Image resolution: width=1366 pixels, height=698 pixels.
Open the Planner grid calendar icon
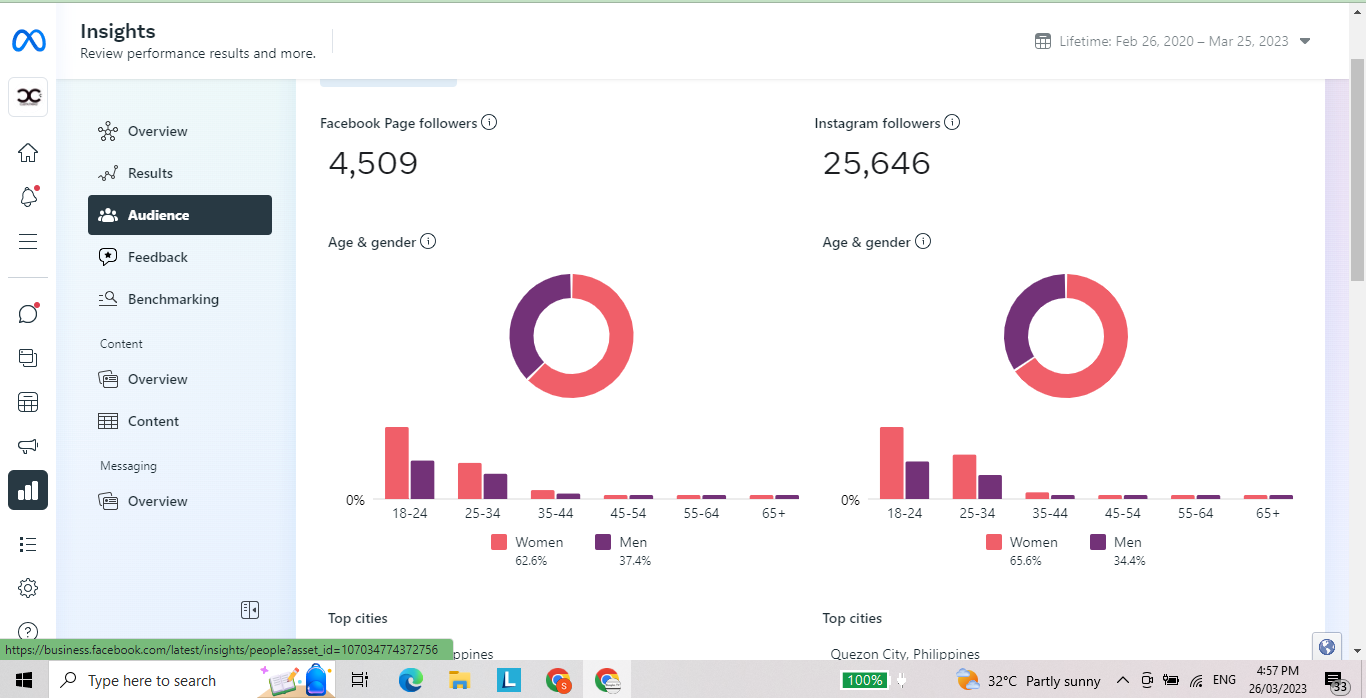[28, 402]
